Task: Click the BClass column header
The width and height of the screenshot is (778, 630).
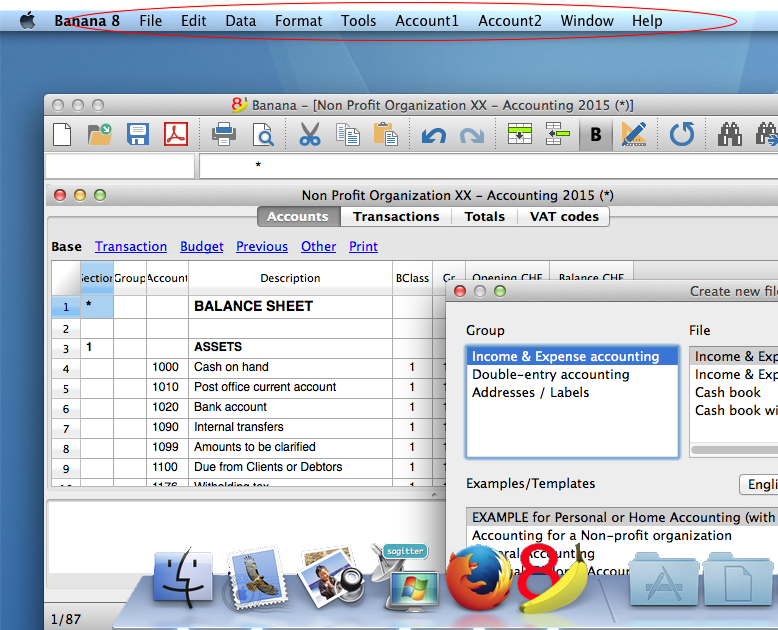Action: (412, 278)
